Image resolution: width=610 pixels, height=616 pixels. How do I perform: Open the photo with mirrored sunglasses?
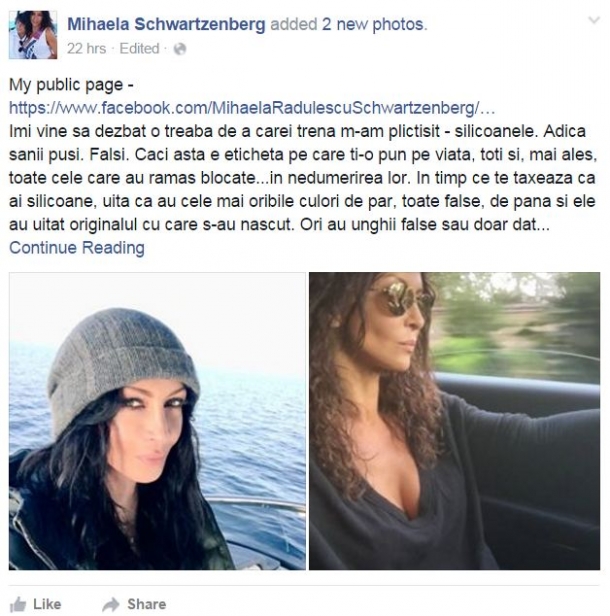pos(454,421)
